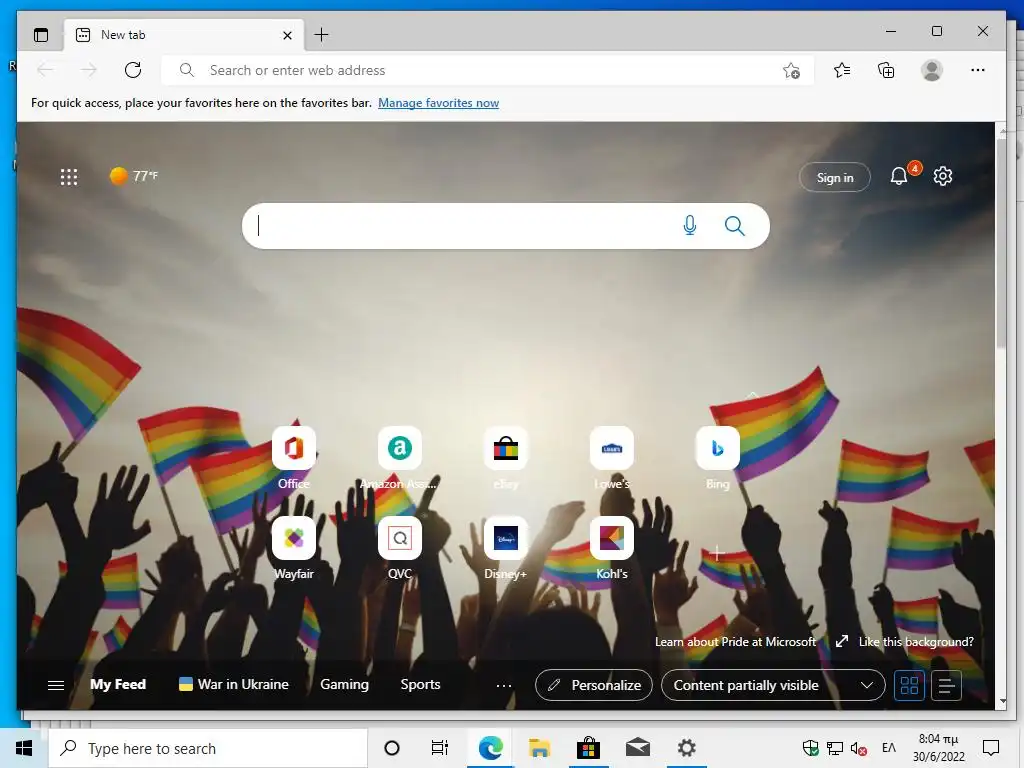This screenshot has height=768, width=1024.
Task: Select the My Feed tab
Action: pyautogui.click(x=118, y=684)
